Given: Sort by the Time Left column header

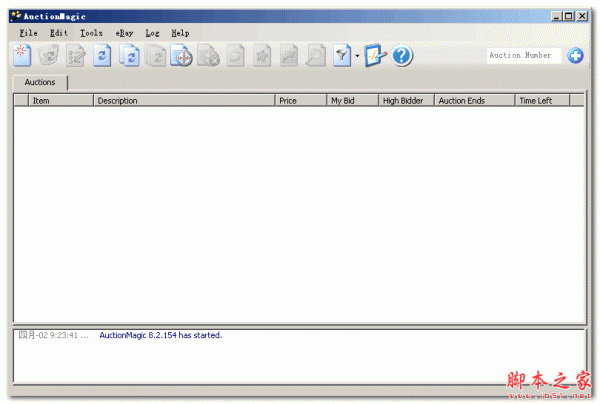Looking at the screenshot, I should click(542, 101).
